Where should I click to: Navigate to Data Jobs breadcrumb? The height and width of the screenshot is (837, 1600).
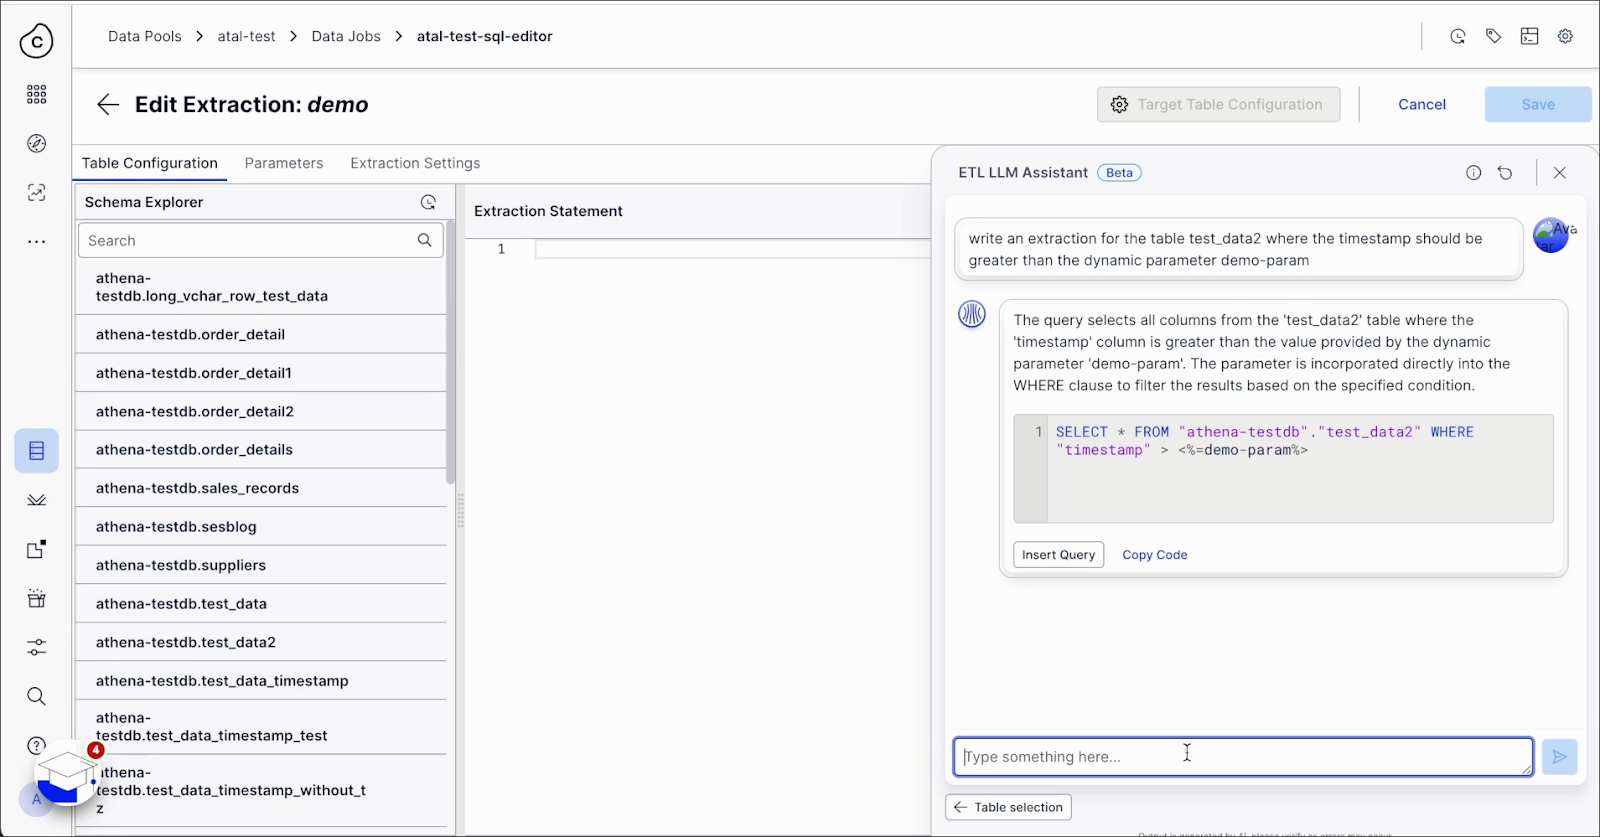point(346,36)
